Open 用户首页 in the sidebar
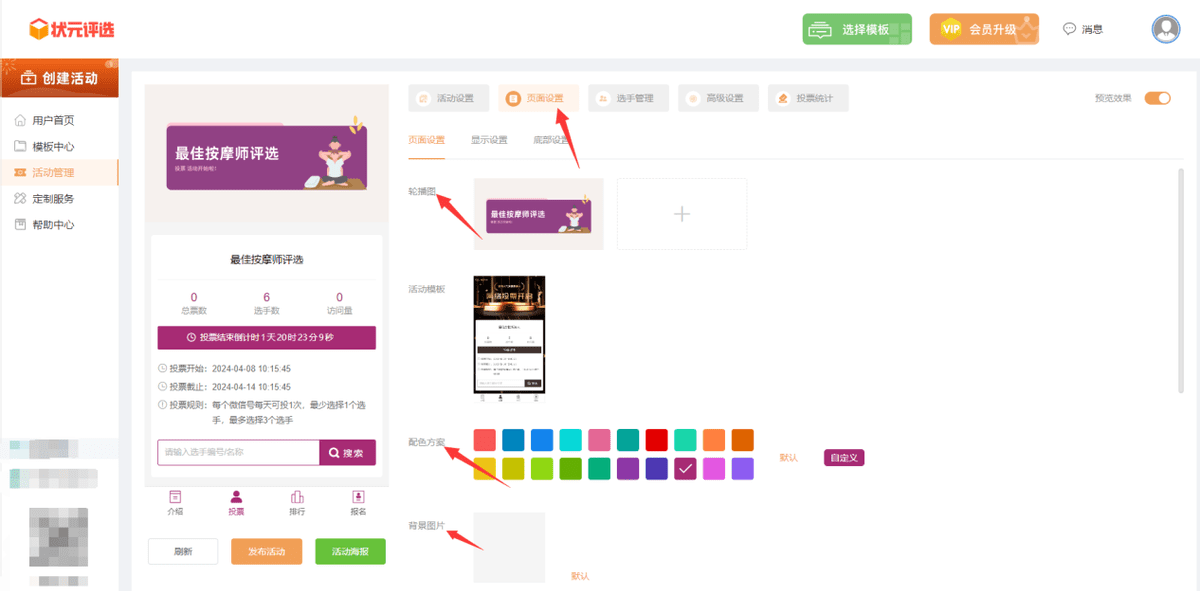This screenshot has width=1200, height=591. [53, 120]
